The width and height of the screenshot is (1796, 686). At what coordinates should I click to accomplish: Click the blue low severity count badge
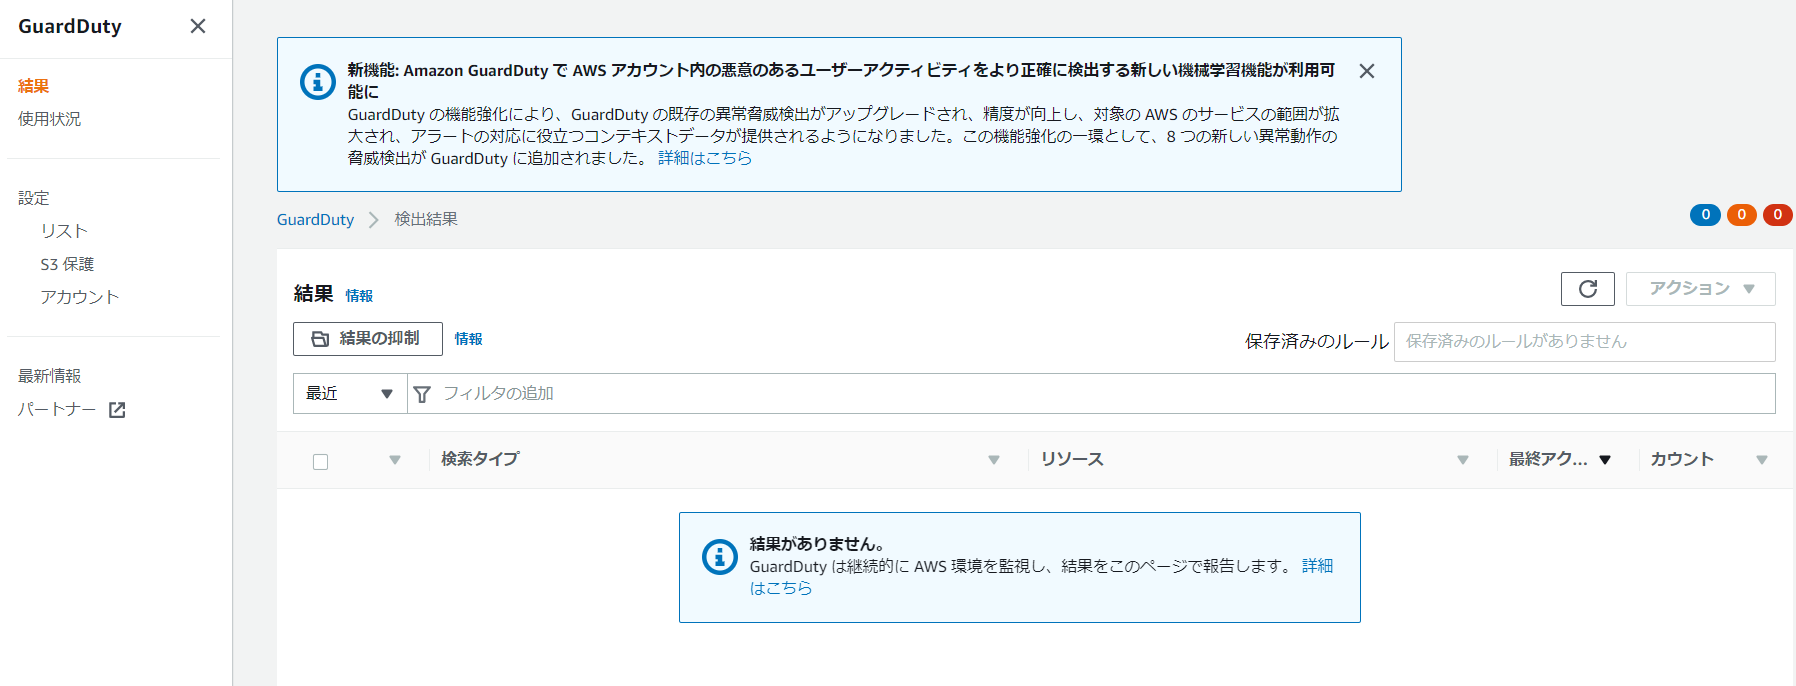click(1705, 214)
